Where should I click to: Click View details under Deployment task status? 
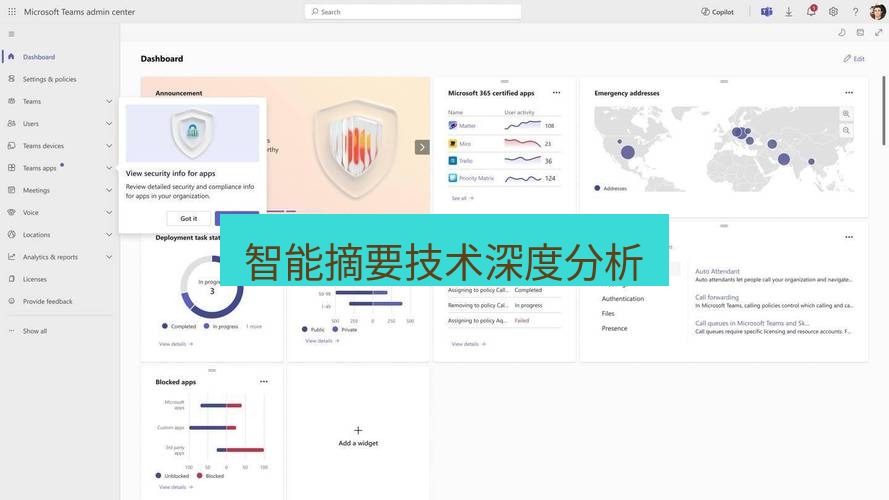point(176,344)
